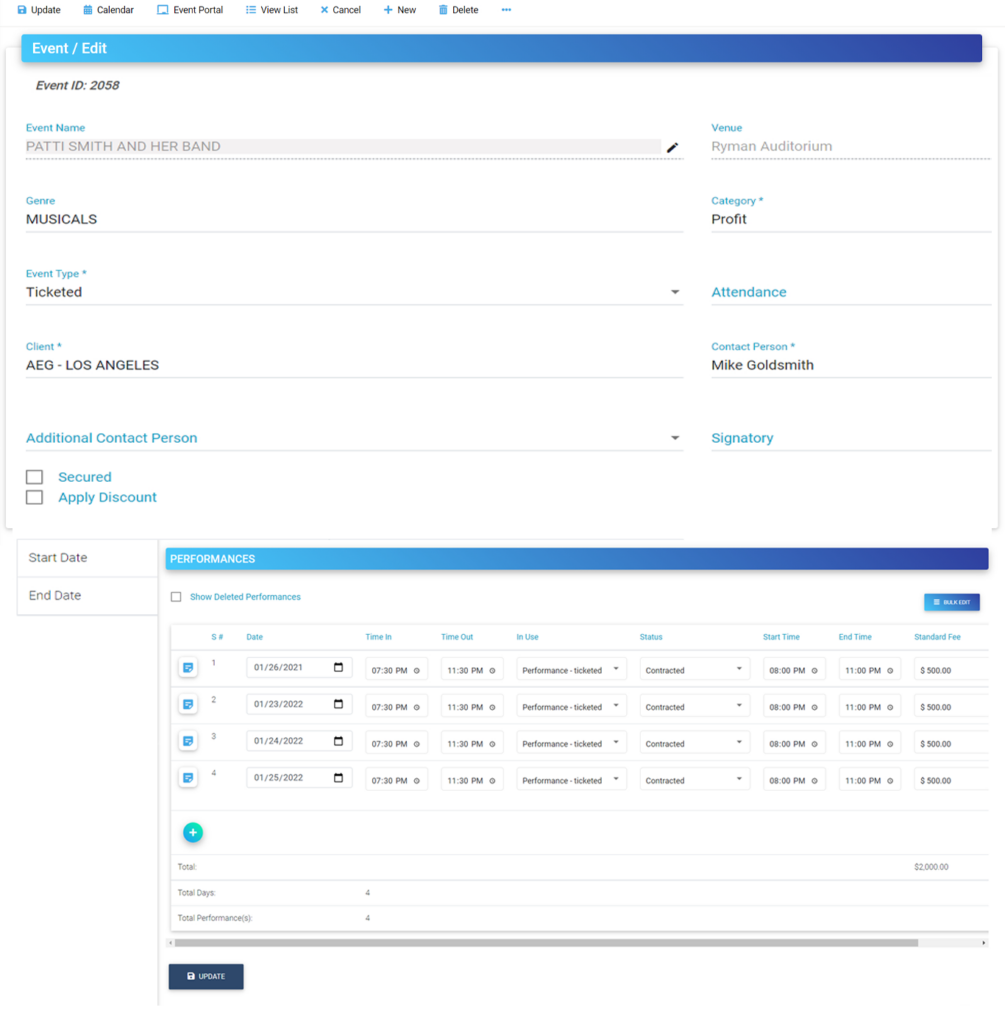The width and height of the screenshot is (1005, 1024).
Task: Enable the Secured checkbox
Action: coord(34,477)
